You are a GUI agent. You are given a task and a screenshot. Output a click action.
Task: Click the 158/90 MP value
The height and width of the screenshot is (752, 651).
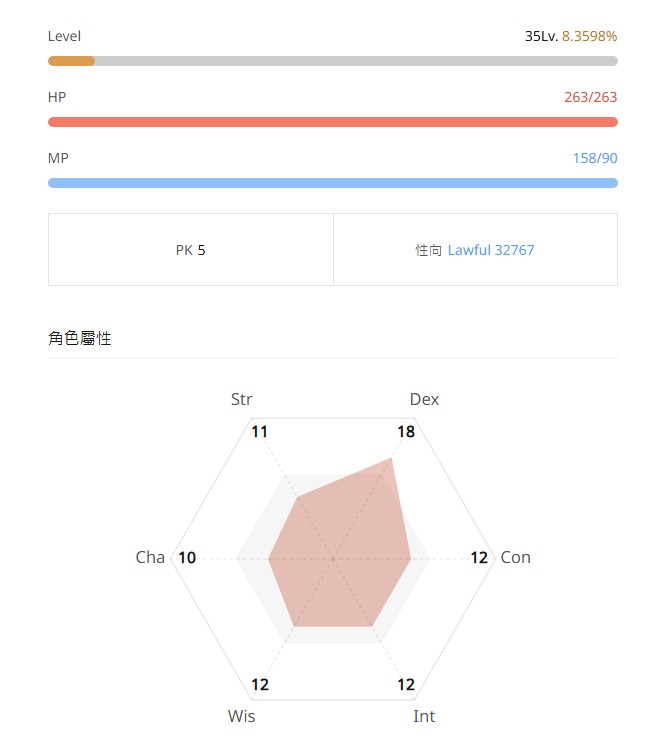pos(595,158)
